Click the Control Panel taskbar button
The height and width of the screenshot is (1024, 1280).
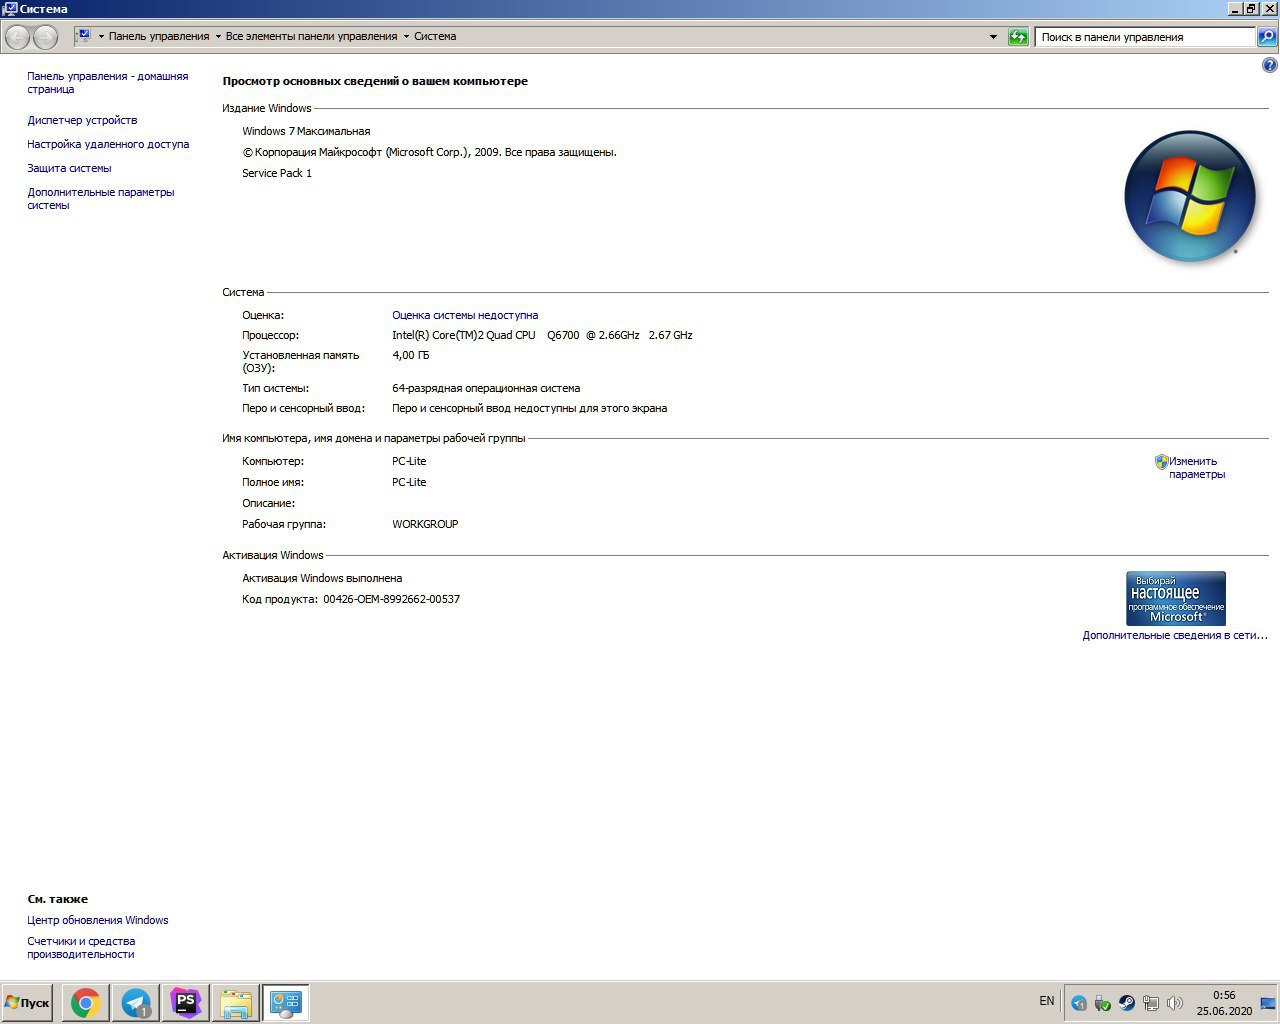286,1003
